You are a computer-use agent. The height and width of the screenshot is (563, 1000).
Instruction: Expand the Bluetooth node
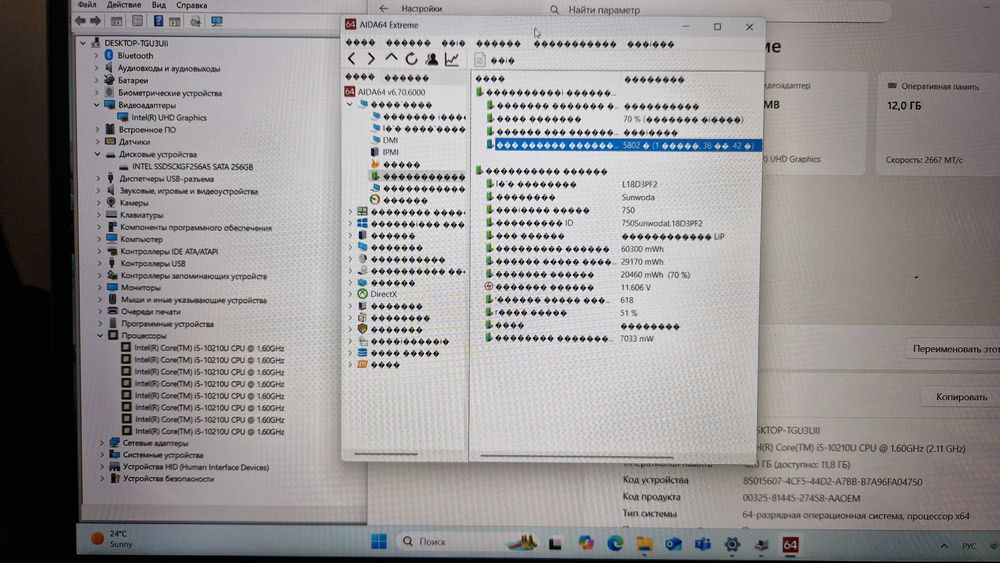tap(97, 55)
